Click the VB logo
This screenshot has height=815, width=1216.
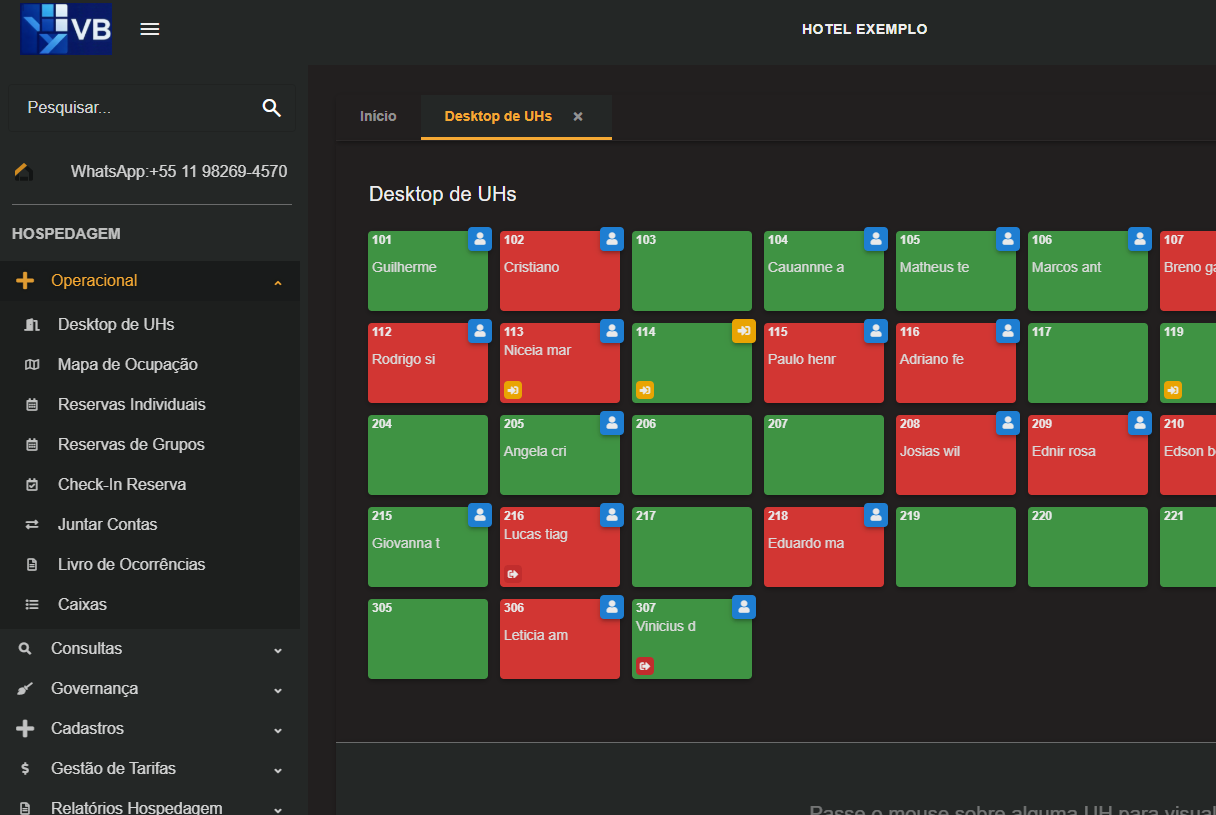tap(66, 29)
